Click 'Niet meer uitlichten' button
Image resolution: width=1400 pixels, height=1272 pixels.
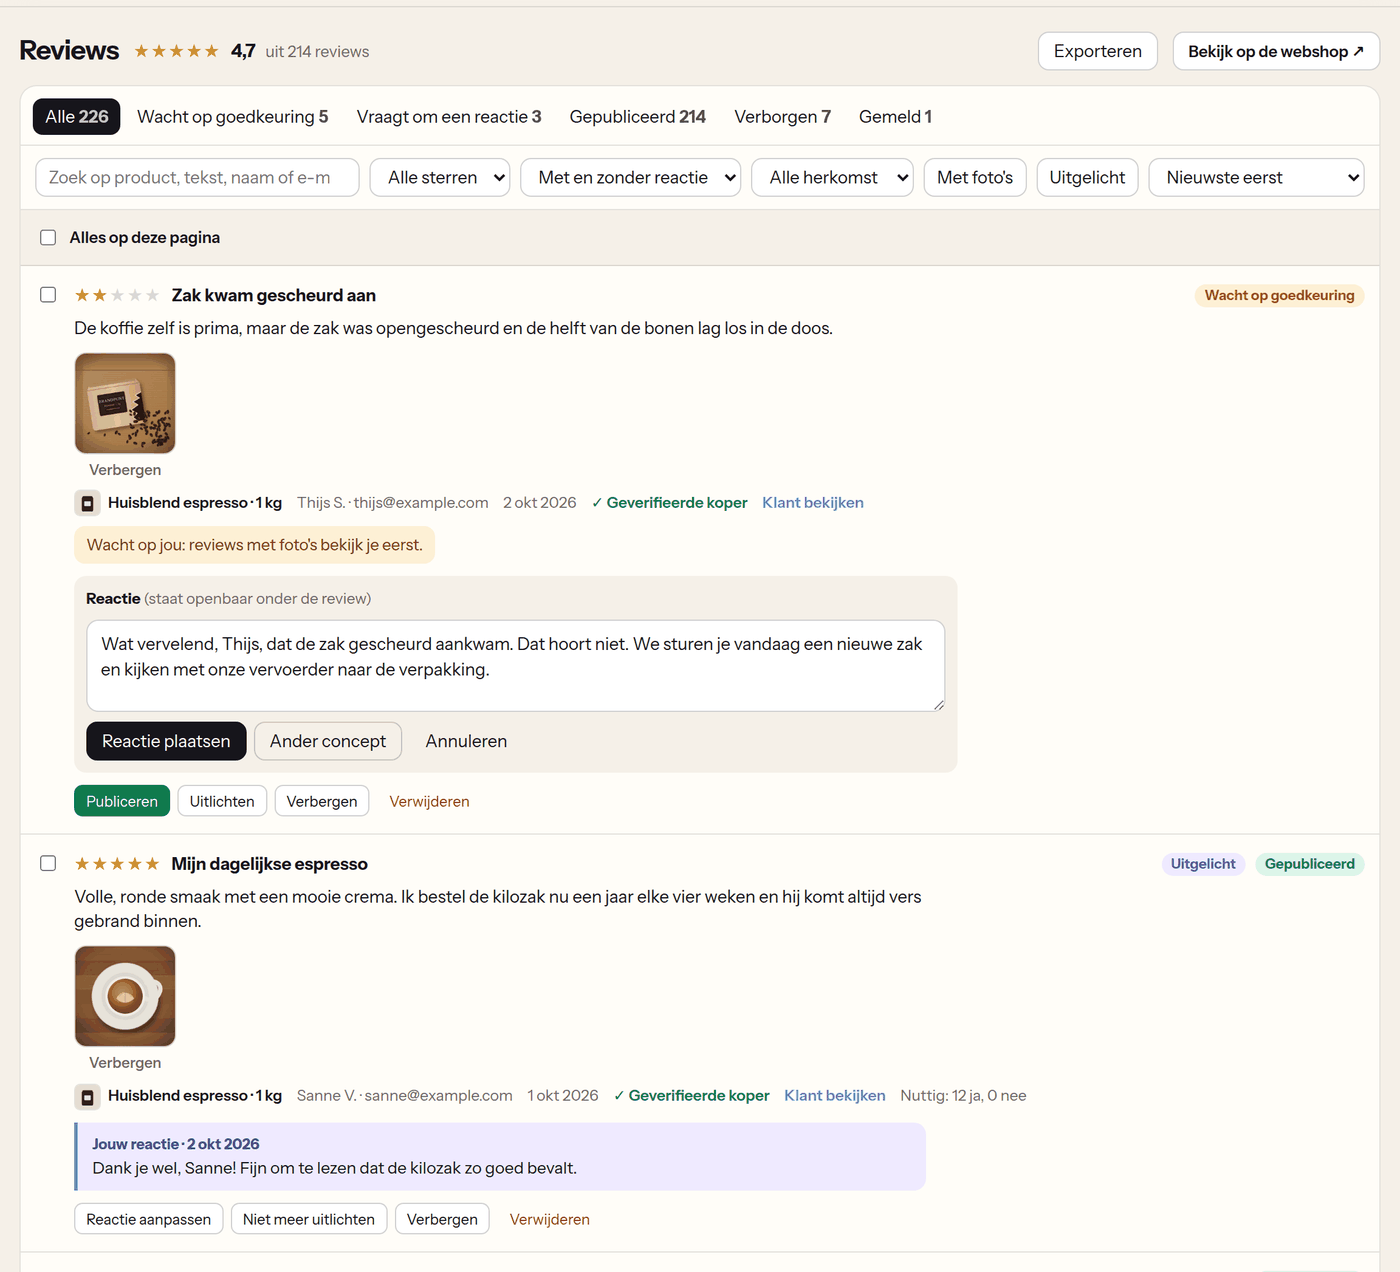click(309, 1219)
